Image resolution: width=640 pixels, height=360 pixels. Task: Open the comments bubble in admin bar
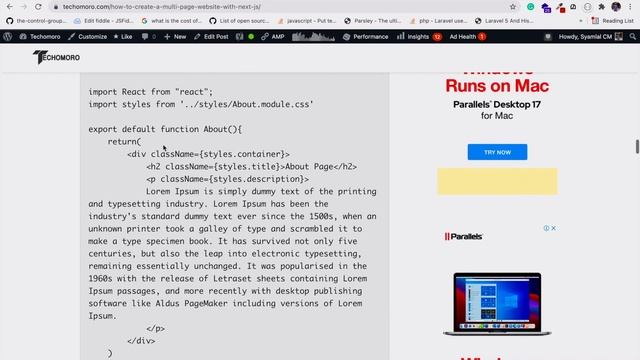coord(149,36)
